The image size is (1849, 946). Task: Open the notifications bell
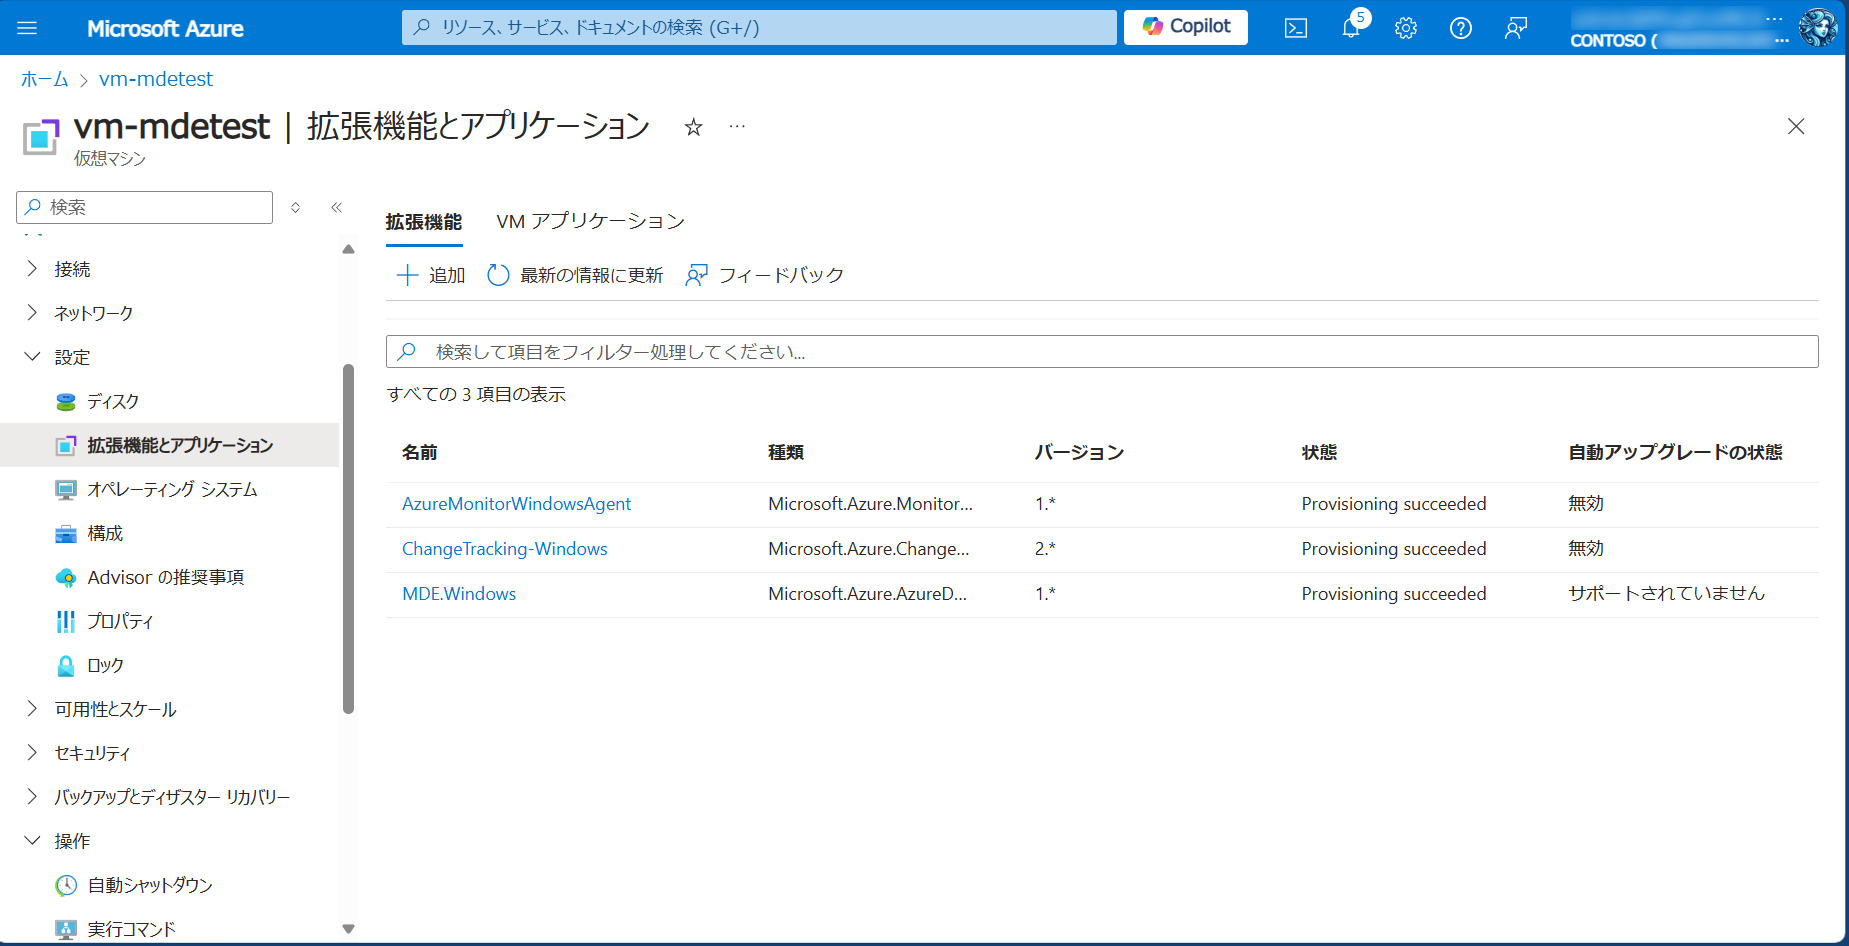1351,28
